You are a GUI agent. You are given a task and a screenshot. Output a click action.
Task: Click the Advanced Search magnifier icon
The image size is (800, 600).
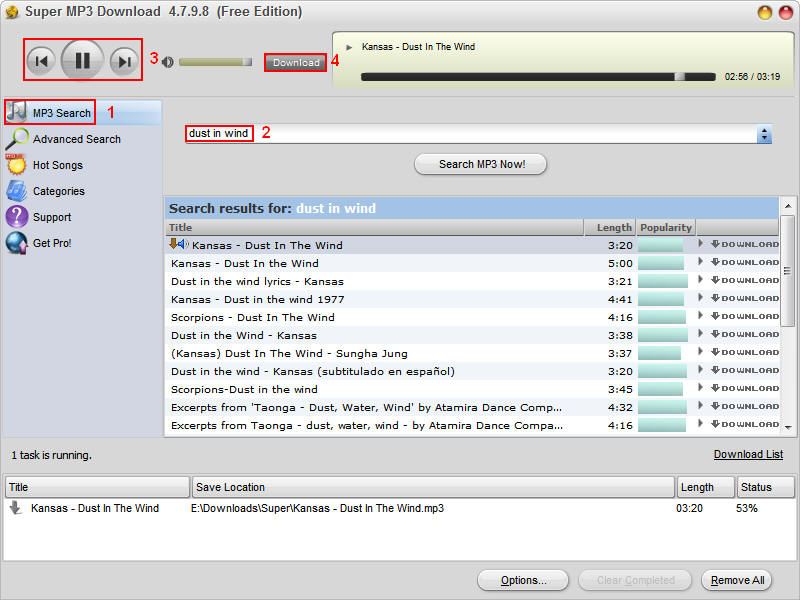tap(17, 138)
